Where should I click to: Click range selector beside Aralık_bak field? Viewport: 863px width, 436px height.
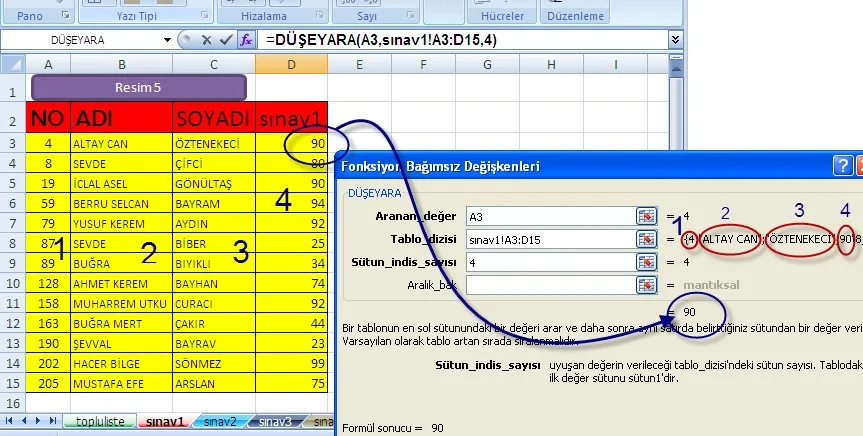(x=646, y=285)
